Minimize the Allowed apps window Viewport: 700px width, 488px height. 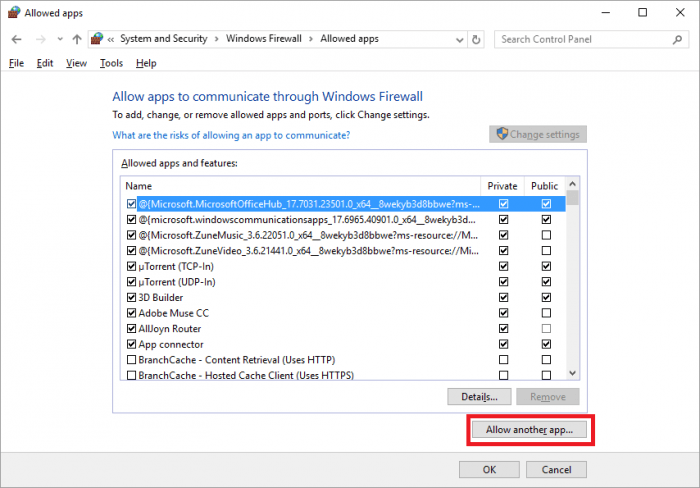(x=605, y=13)
